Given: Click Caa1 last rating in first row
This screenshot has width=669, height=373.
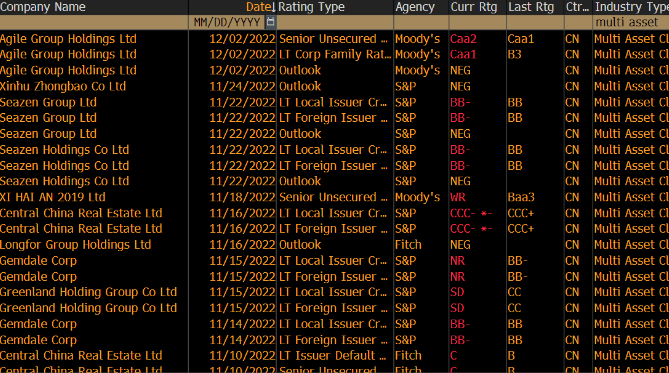Looking at the screenshot, I should point(521,39).
